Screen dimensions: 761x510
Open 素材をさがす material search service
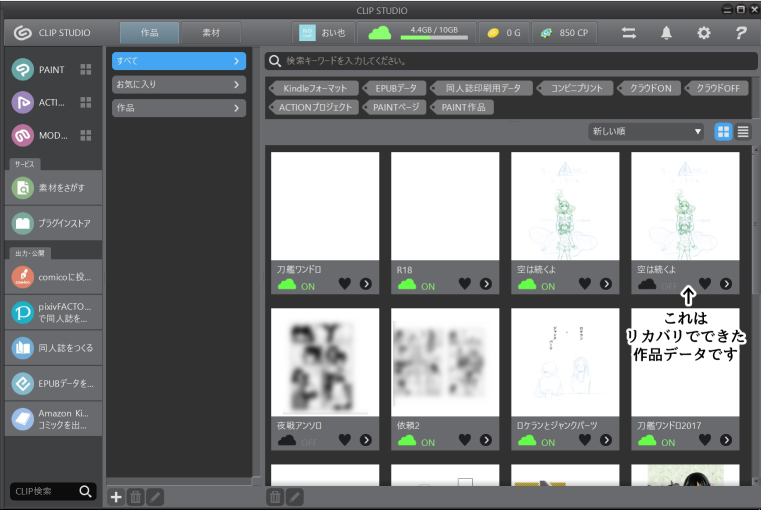[53, 187]
